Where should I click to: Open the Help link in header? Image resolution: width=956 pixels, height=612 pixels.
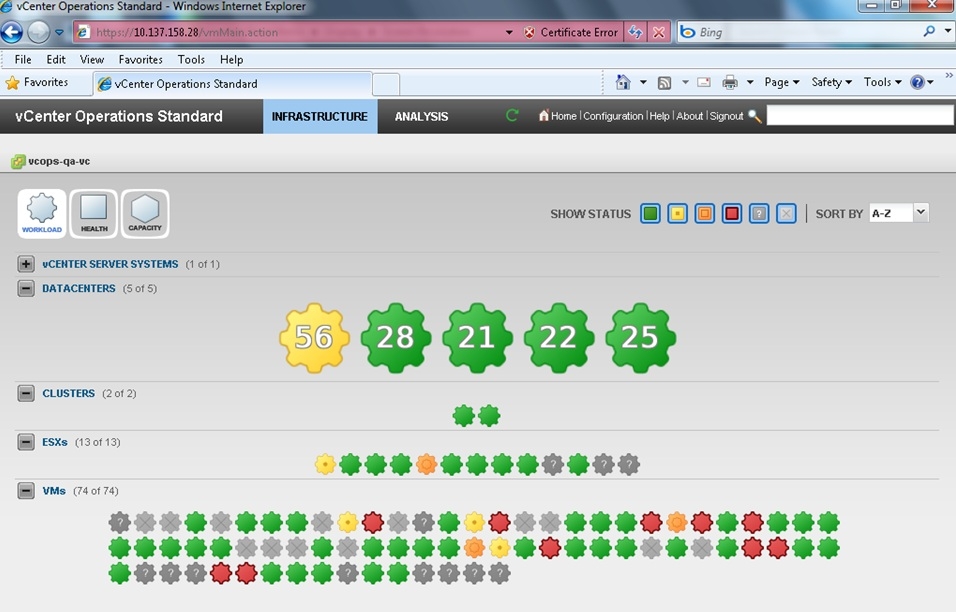(659, 116)
